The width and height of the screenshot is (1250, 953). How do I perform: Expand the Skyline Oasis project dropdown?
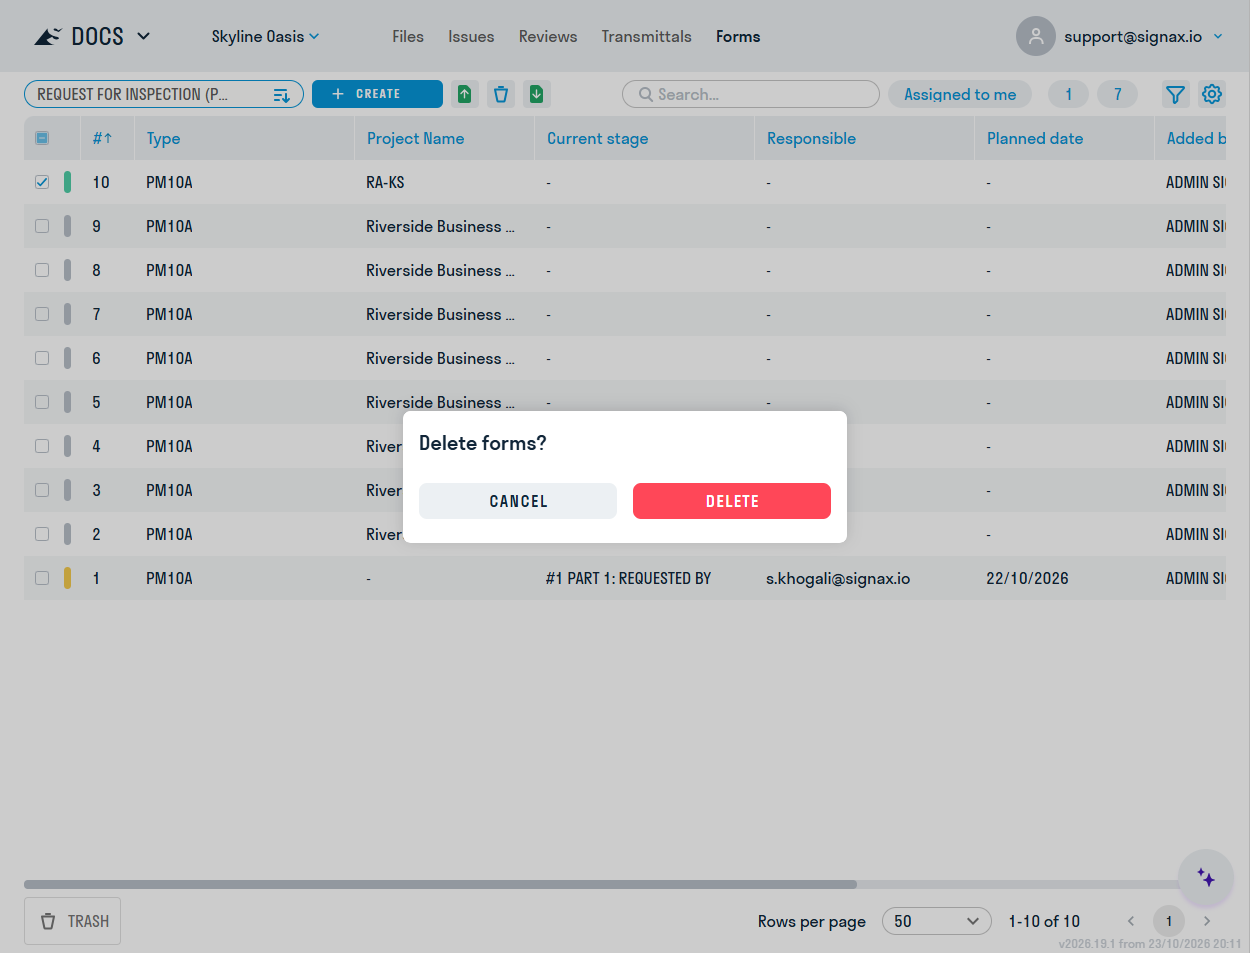click(265, 36)
